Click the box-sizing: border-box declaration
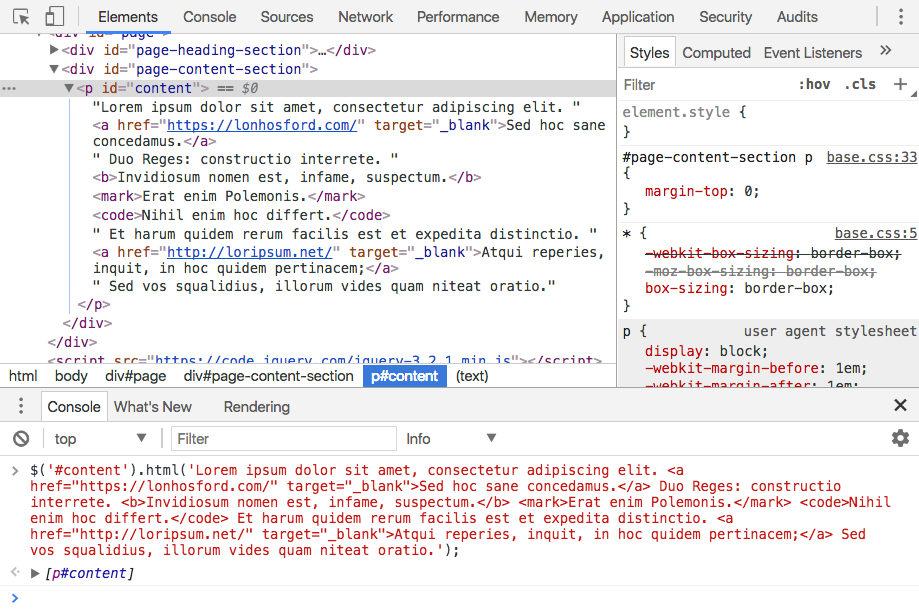The image size is (919, 610). tap(739, 288)
